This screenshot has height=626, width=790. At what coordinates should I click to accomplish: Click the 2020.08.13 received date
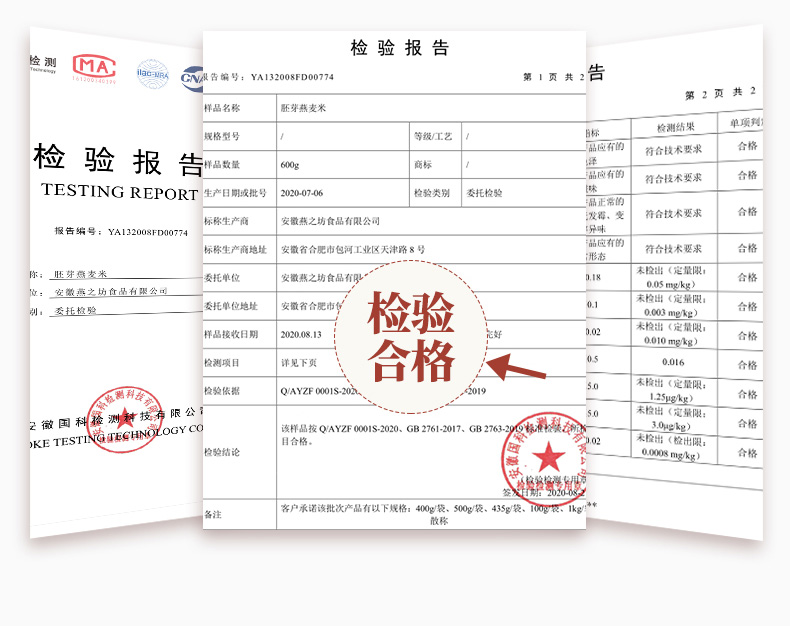[301, 335]
